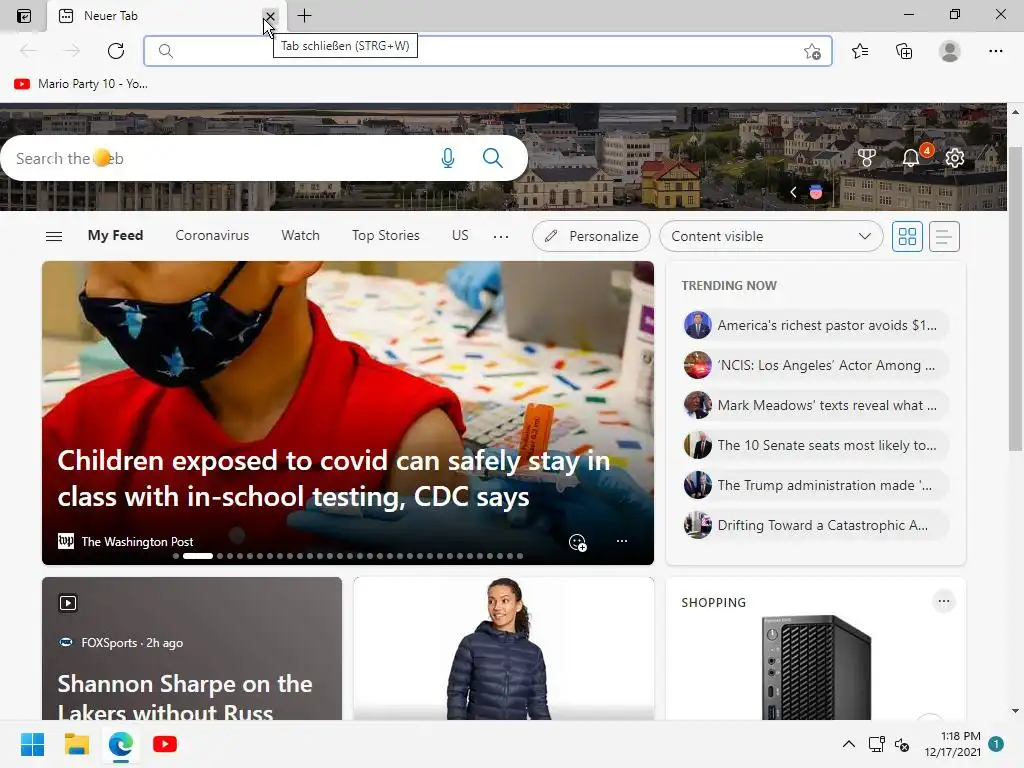This screenshot has width=1024, height=768.
Task: Open the Shopping card options menu
Action: tap(944, 601)
